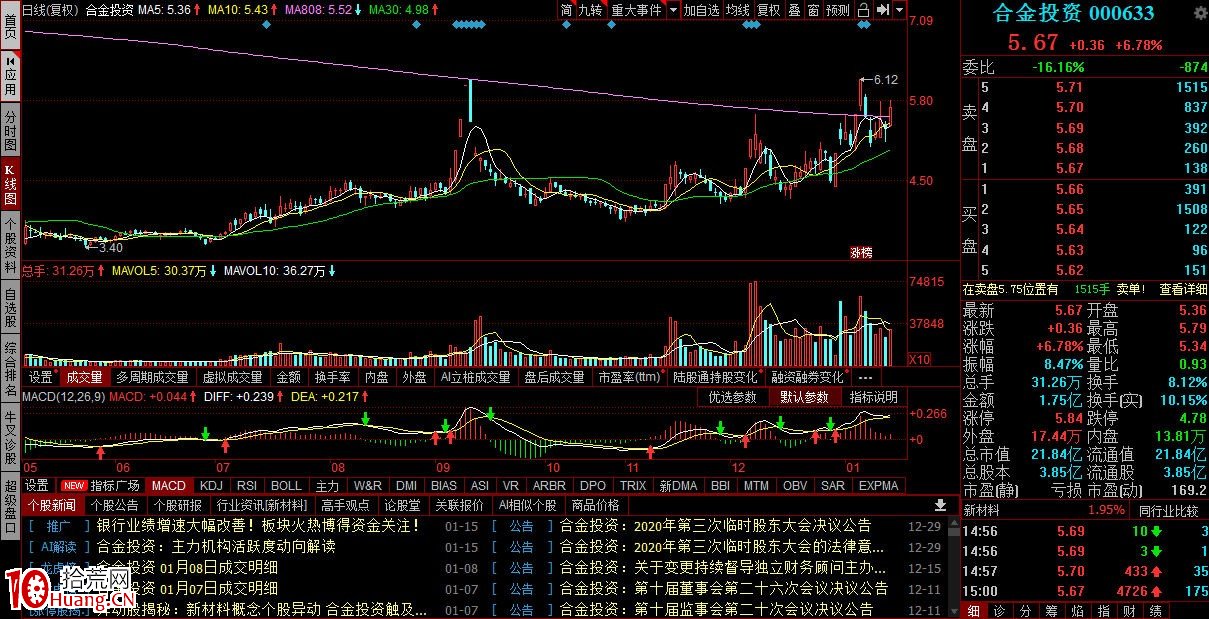
Task: Open the 牛叉诊股 sidebar tab
Action: point(10,439)
